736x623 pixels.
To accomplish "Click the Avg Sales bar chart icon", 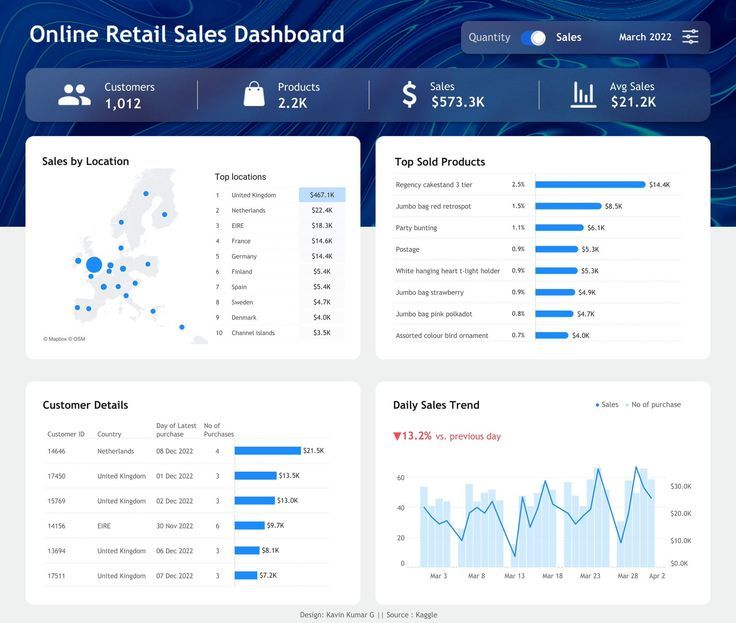I will tap(583, 95).
